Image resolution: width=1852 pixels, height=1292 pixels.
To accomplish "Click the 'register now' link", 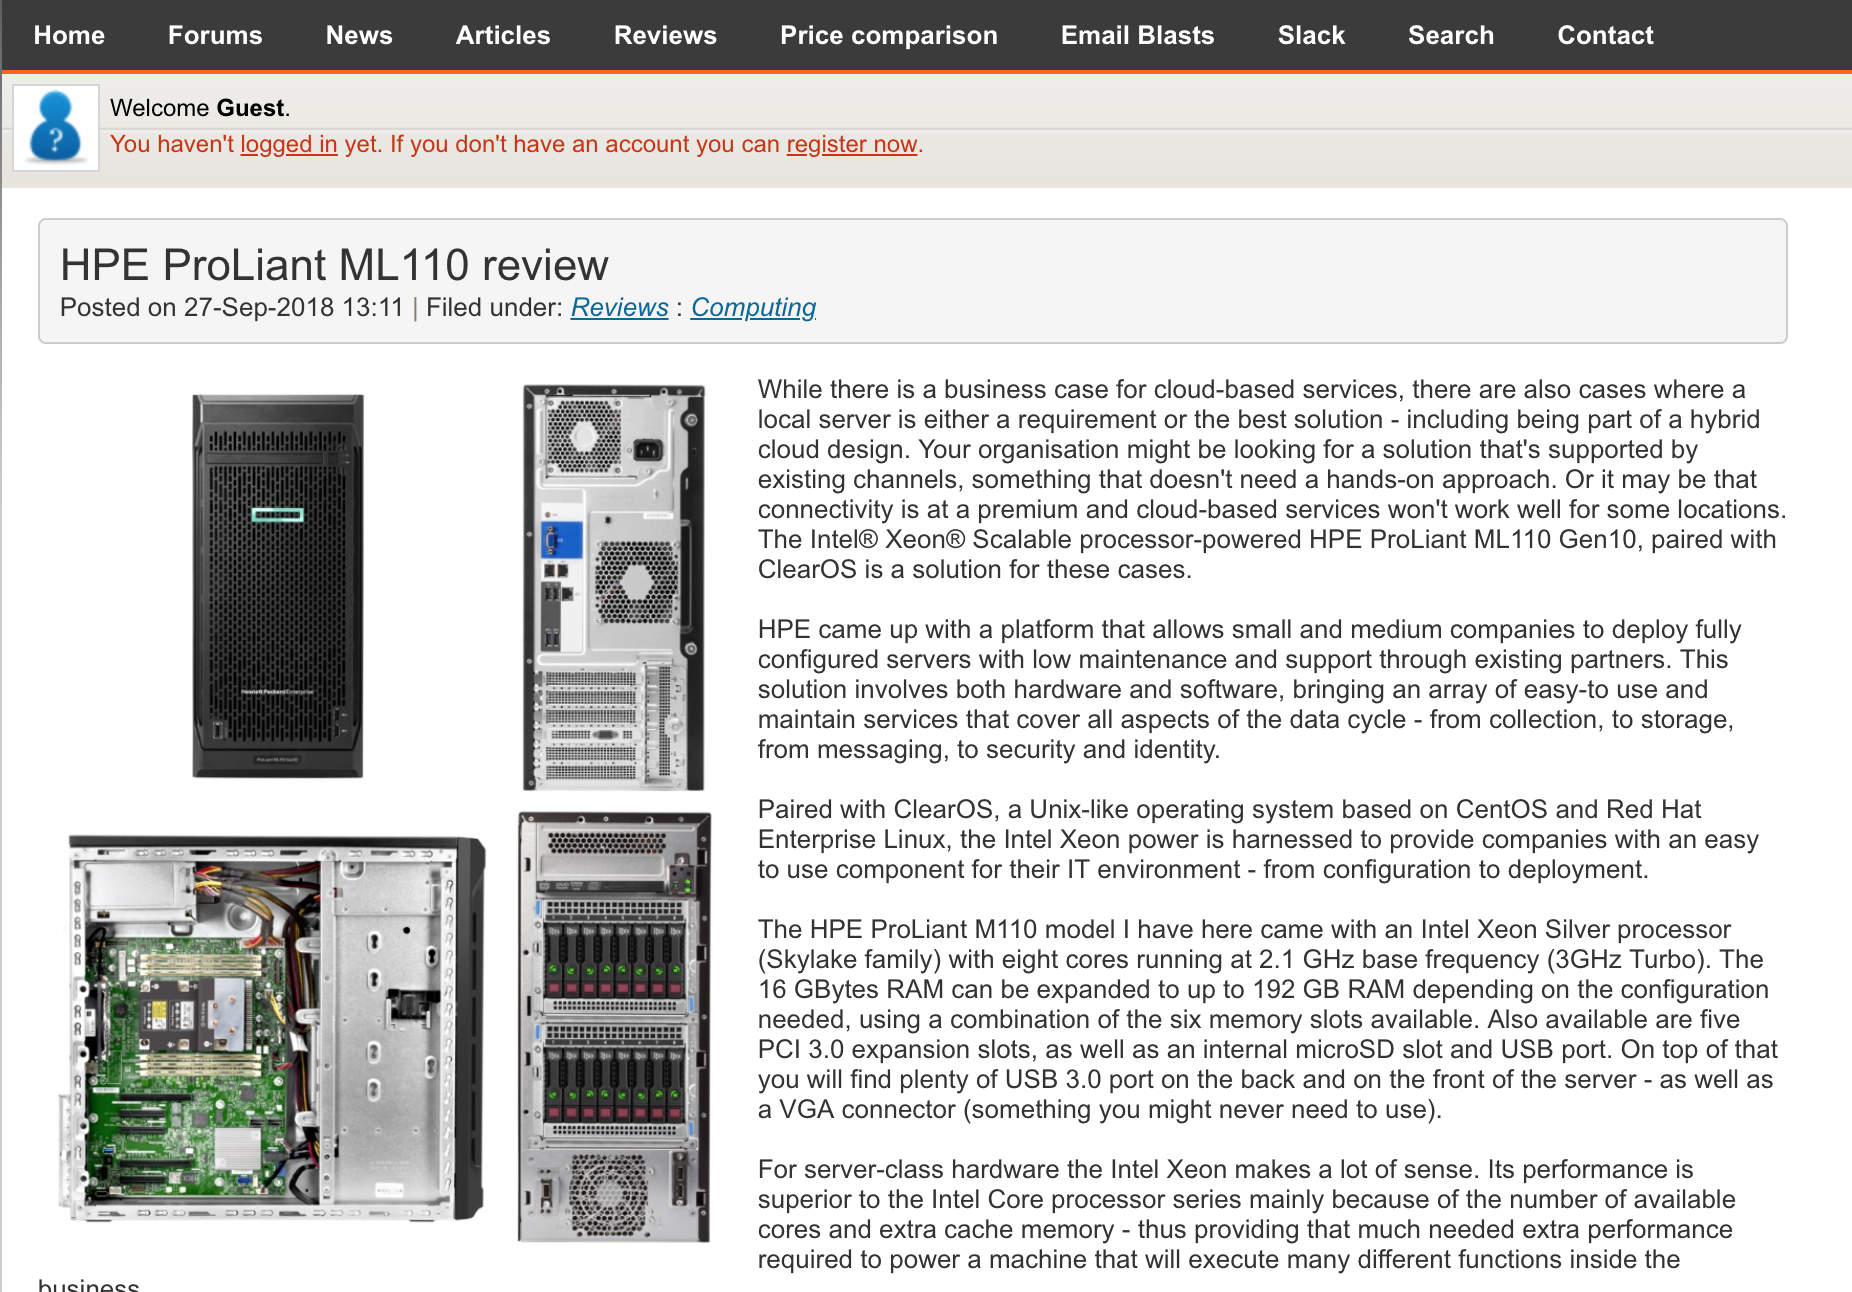I will (x=851, y=144).
